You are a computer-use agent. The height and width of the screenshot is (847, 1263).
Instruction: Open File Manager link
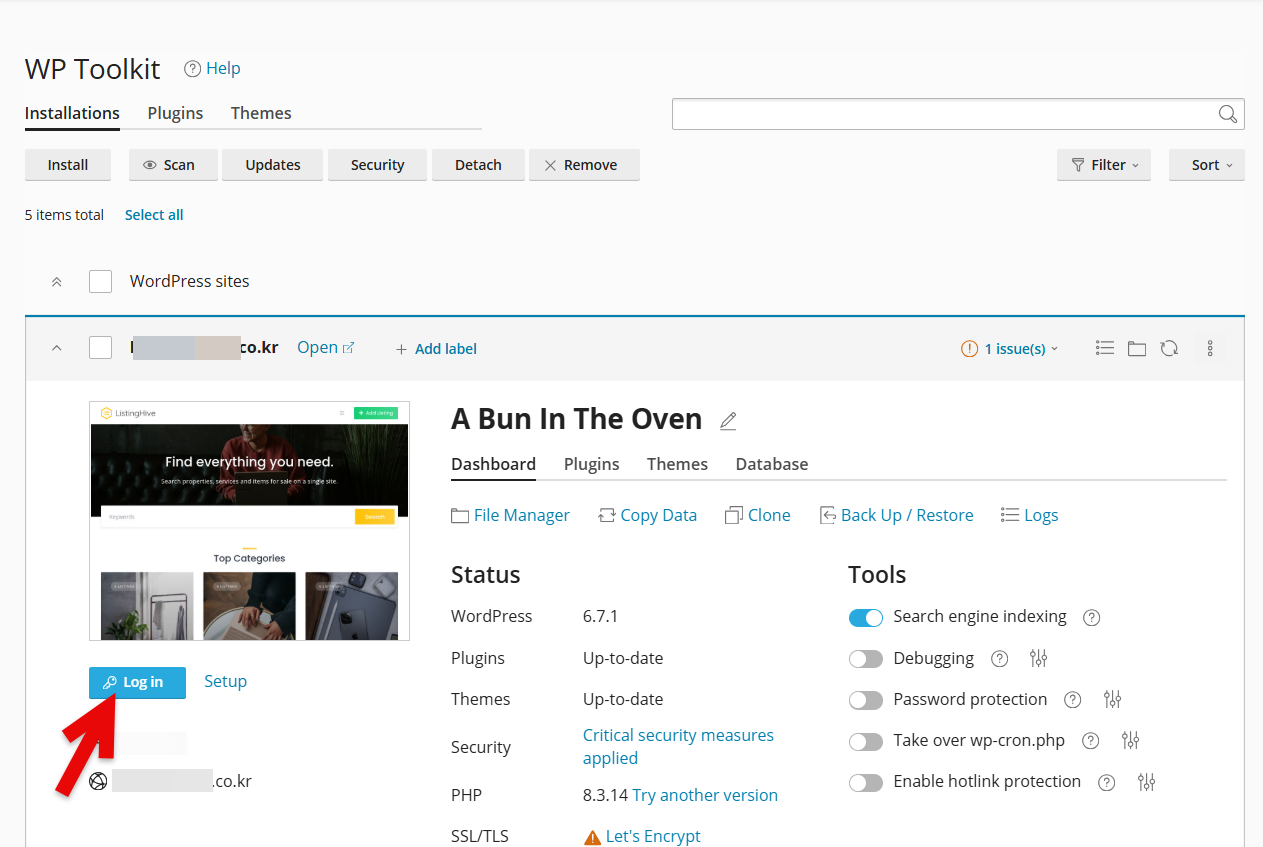click(510, 515)
